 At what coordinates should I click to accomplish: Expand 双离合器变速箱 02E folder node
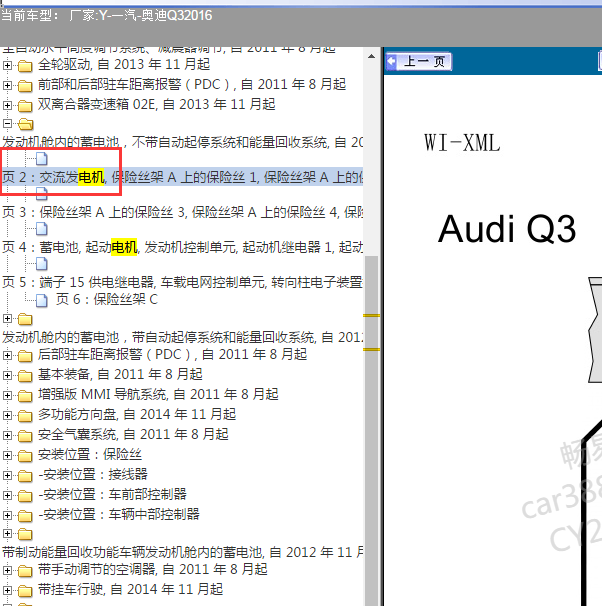tap(7, 105)
